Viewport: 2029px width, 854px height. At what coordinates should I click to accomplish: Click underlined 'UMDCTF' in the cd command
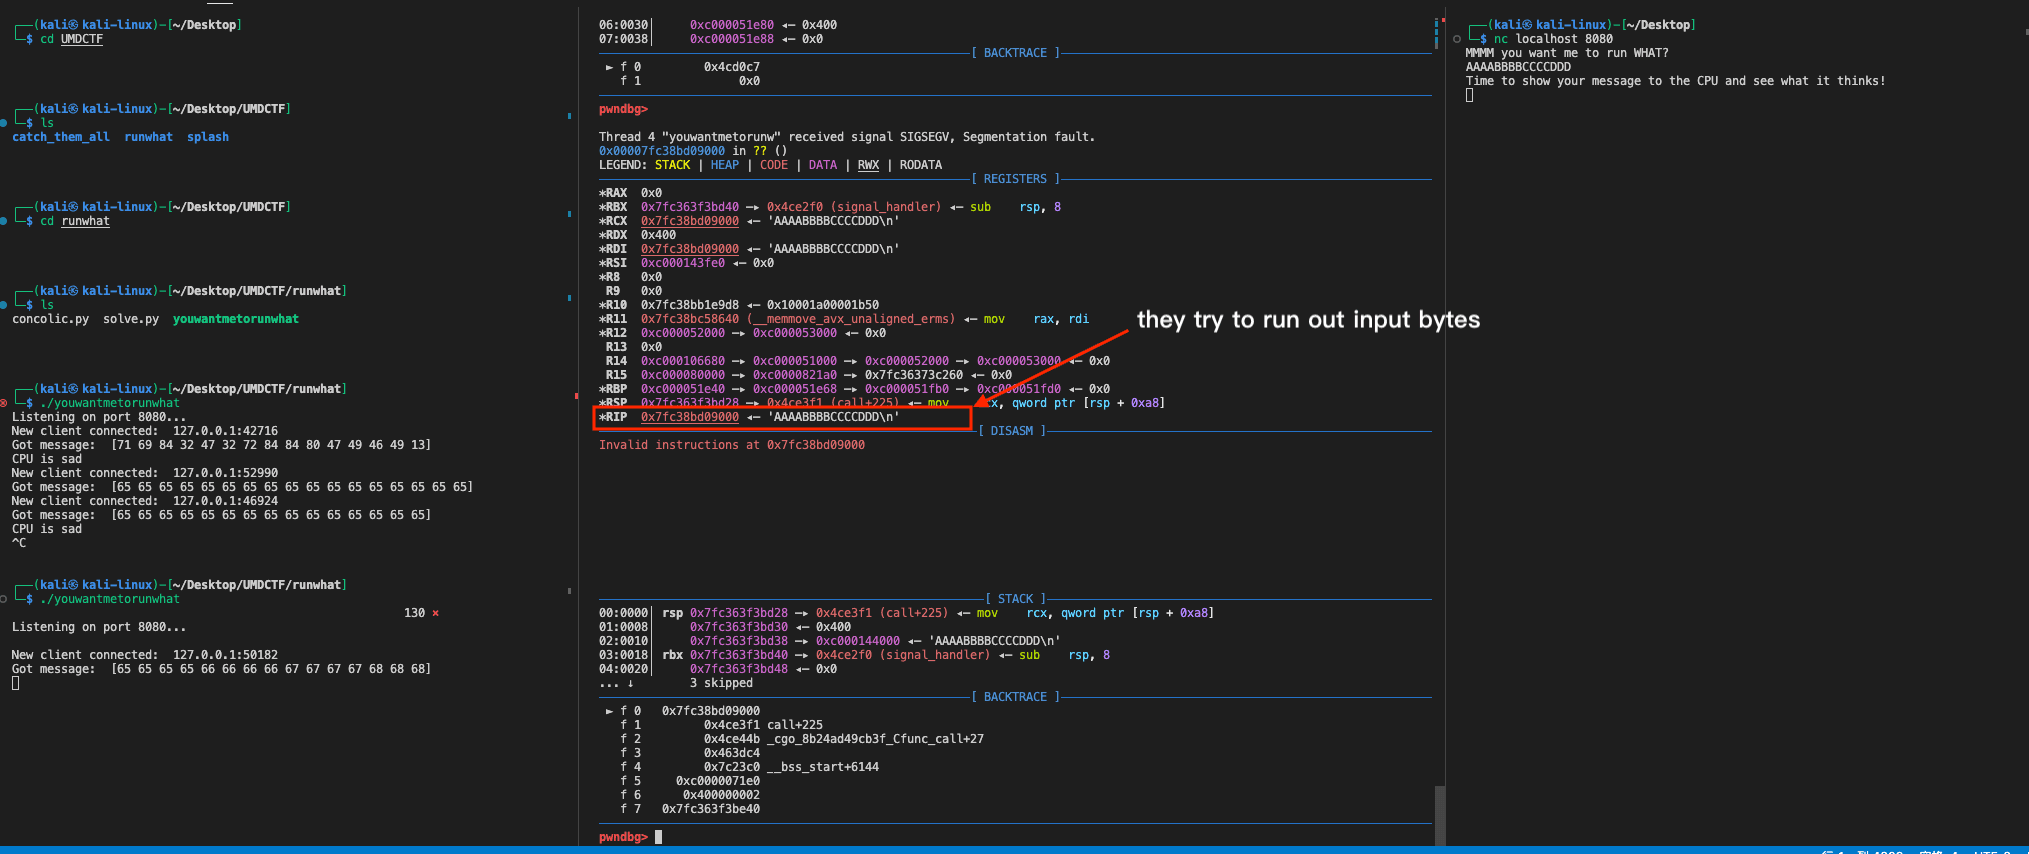point(82,39)
